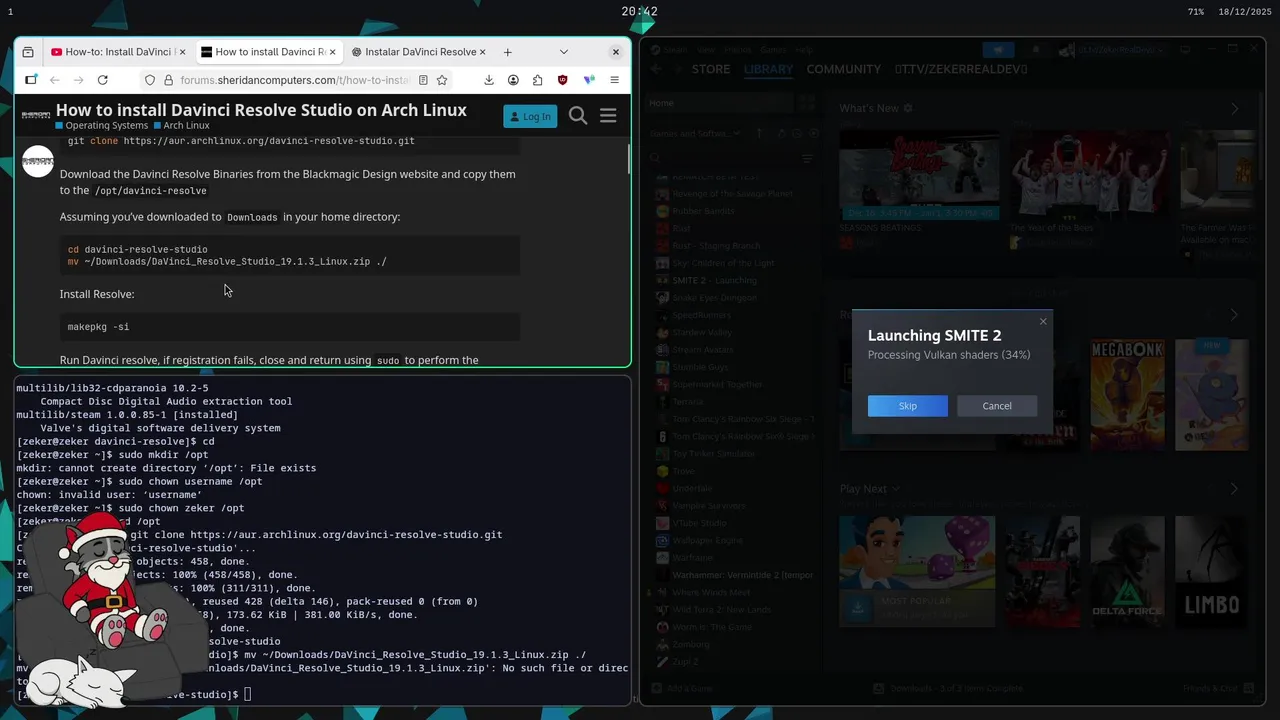
Task: Click the browser address bar URL
Action: coord(295,80)
